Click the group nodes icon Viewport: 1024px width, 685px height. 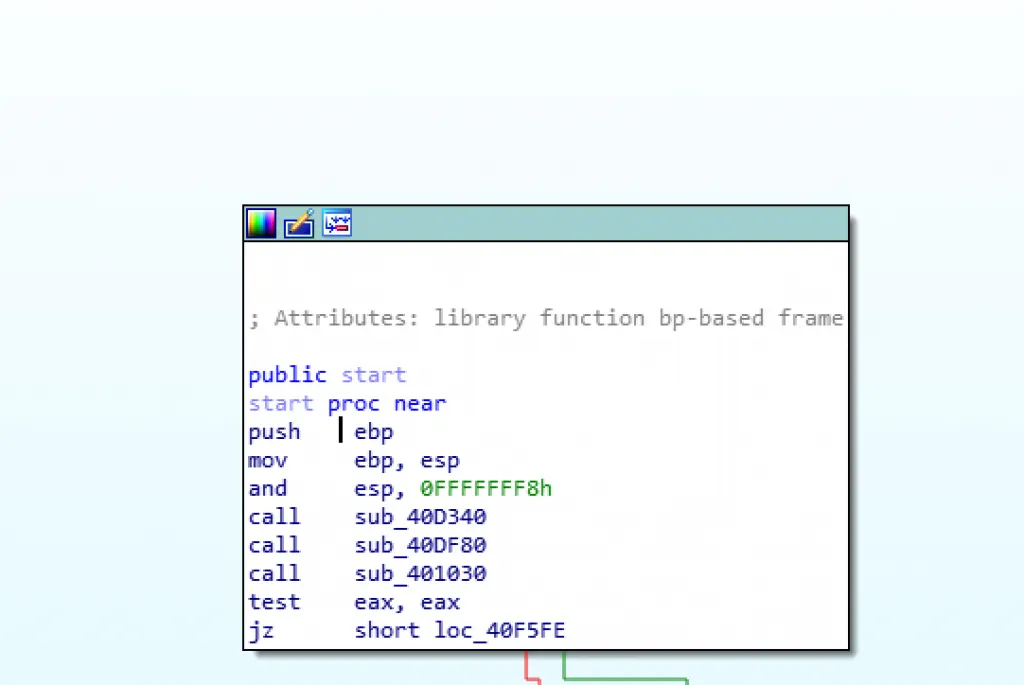point(337,224)
